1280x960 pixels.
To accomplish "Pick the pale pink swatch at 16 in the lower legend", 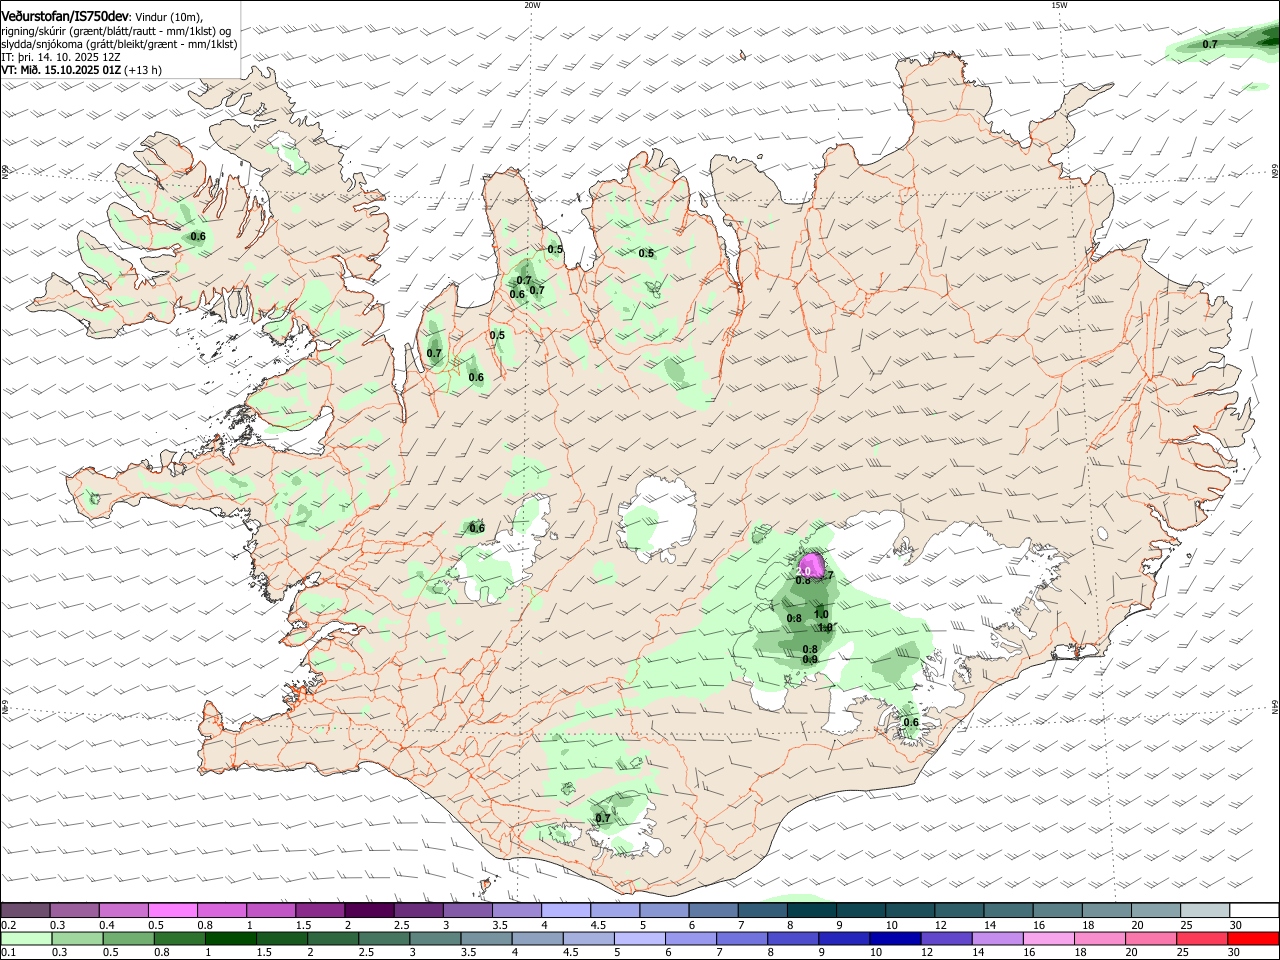I will (1049, 938).
